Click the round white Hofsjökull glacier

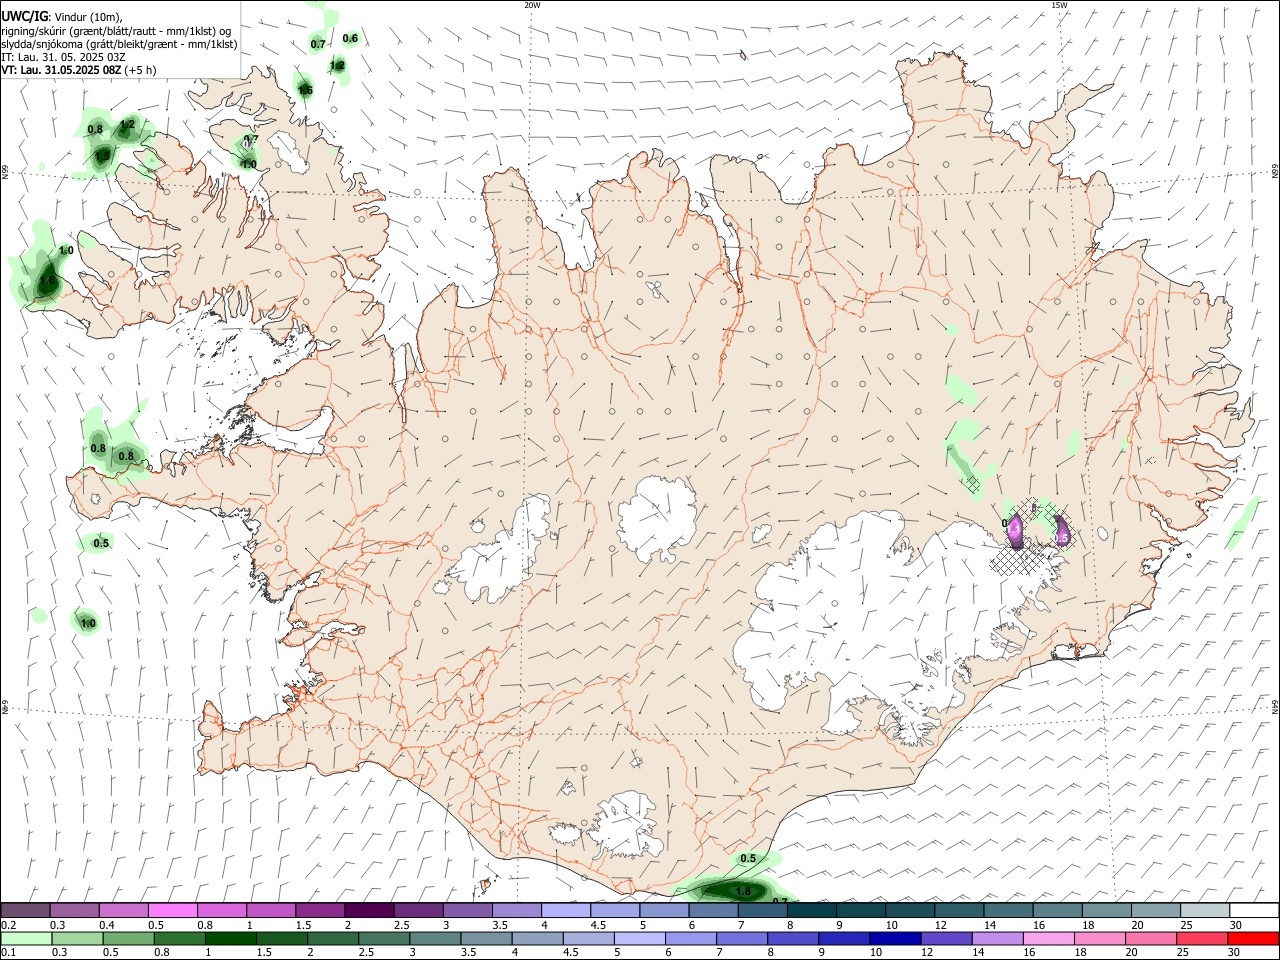pos(657,517)
